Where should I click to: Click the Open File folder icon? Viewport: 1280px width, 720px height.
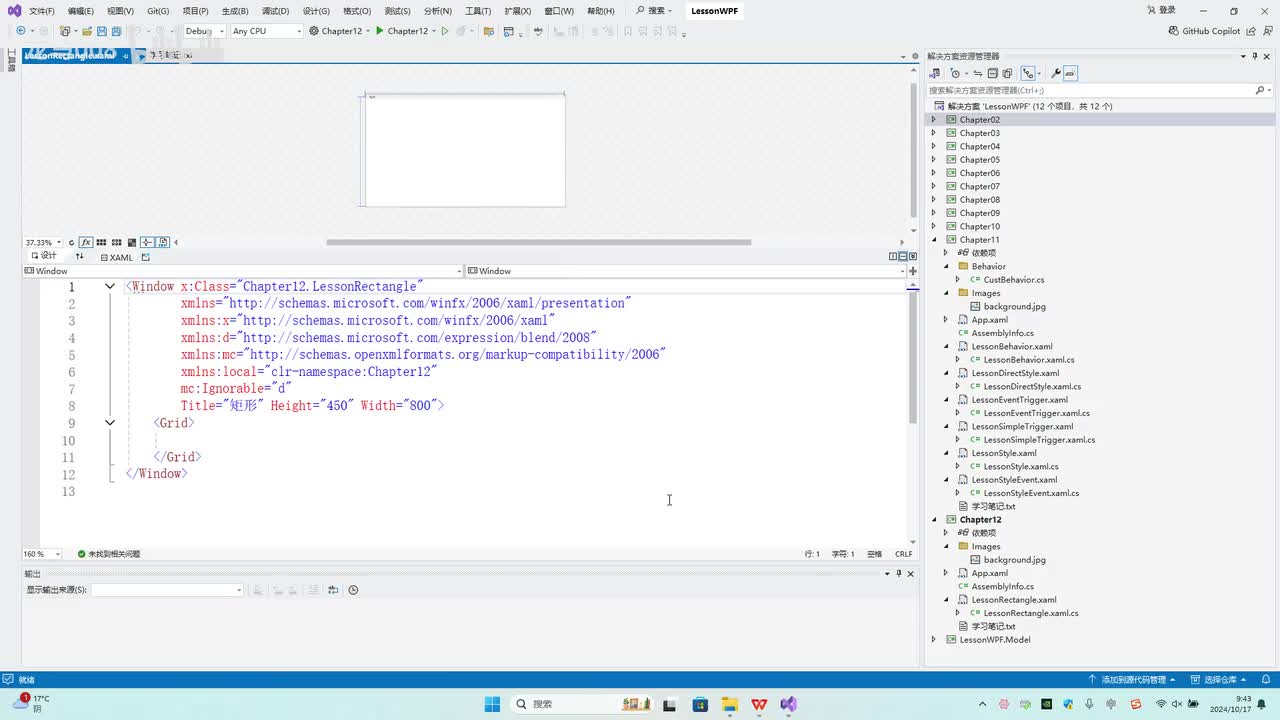[x=86, y=31]
